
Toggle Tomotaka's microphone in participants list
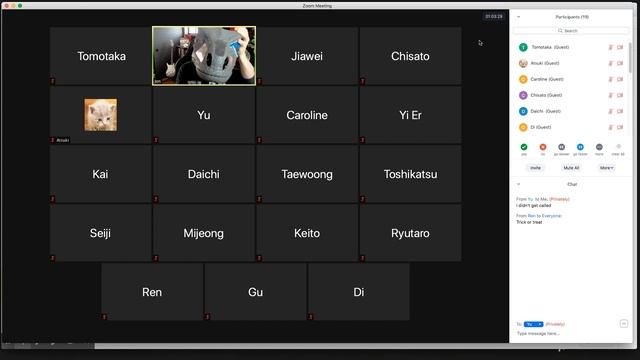click(611, 47)
